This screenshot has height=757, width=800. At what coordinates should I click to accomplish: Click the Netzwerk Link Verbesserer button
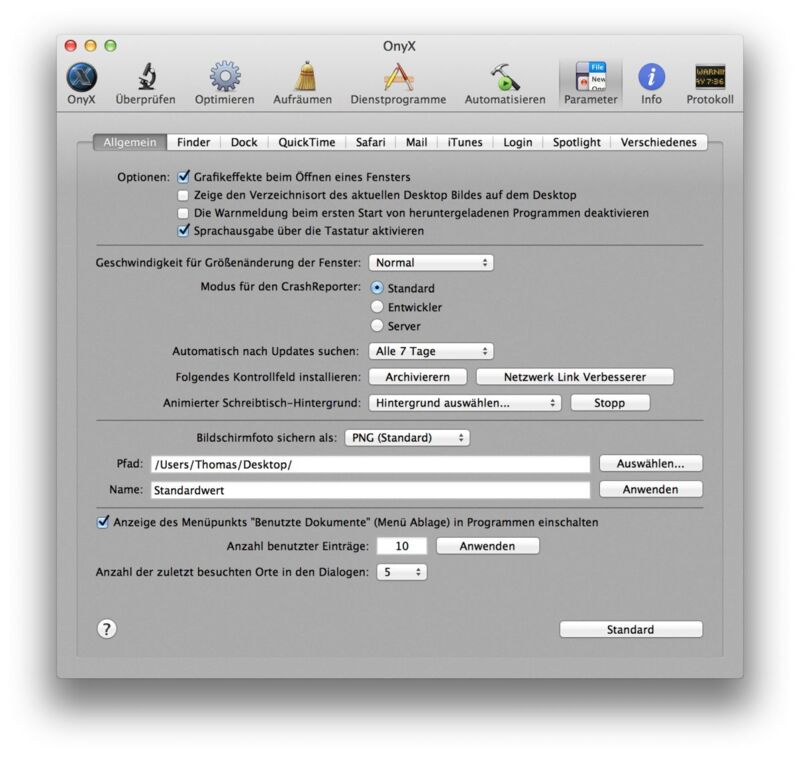click(574, 377)
